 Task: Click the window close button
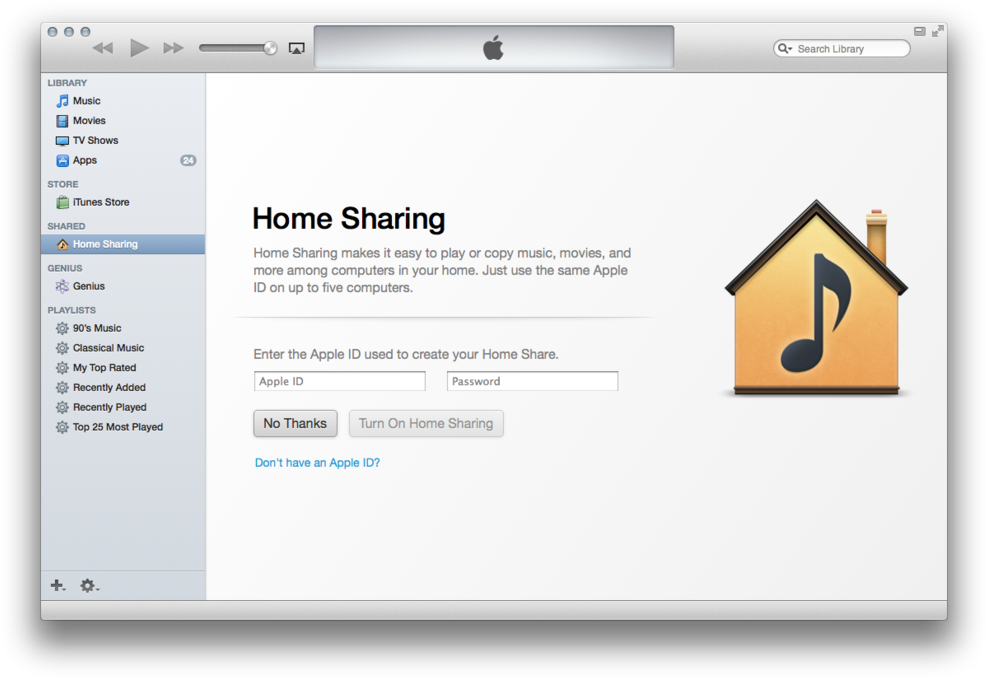[52, 31]
